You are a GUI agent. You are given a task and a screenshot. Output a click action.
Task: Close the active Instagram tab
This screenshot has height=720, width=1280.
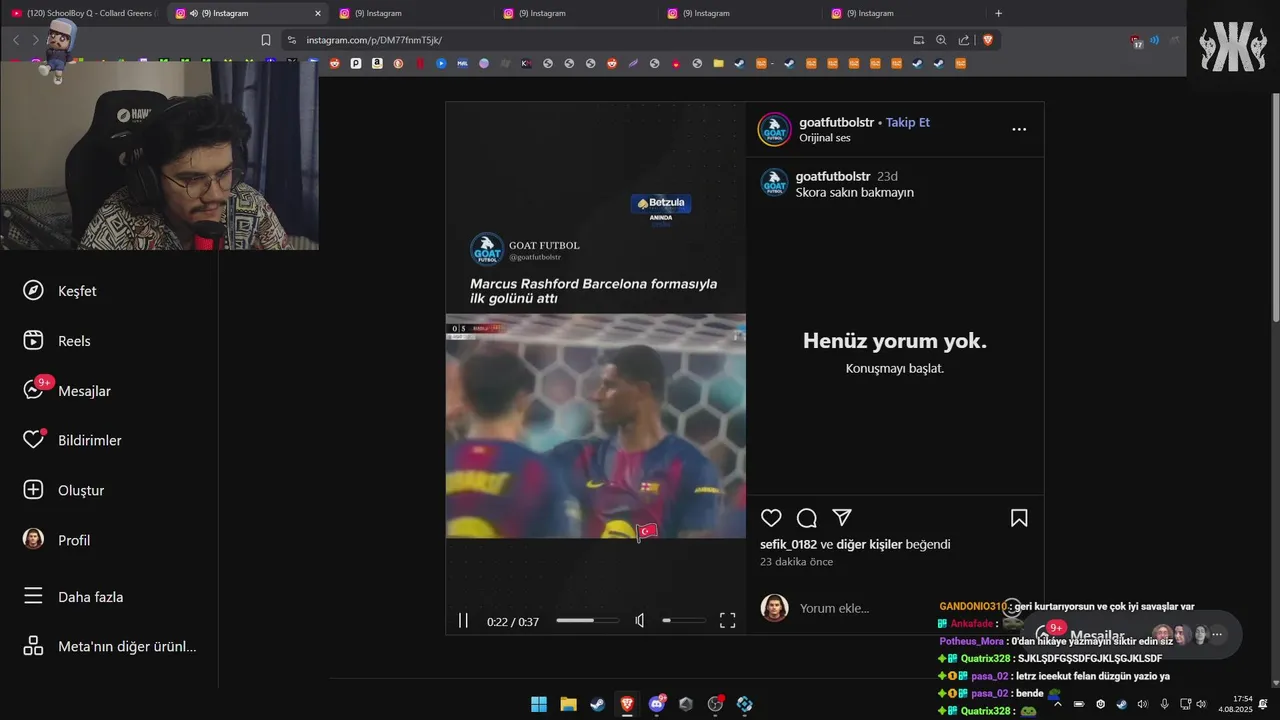pos(318,13)
